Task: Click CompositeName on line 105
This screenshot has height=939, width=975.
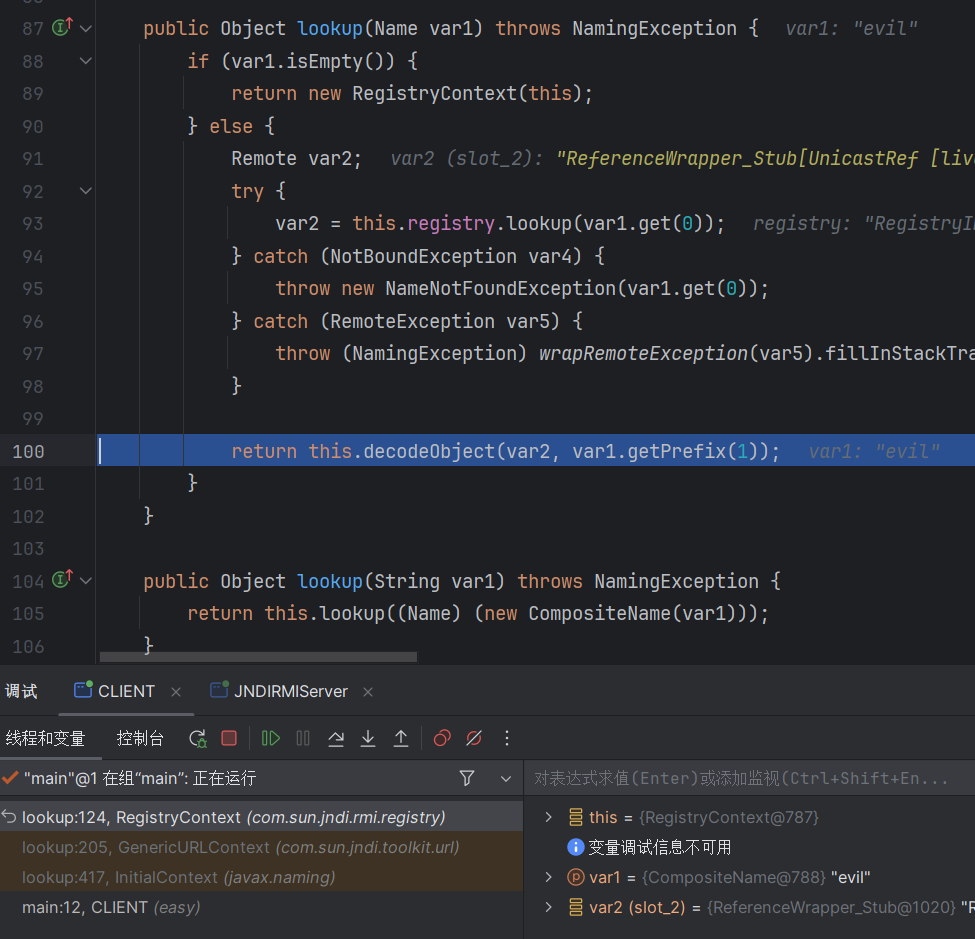Action: pos(599,613)
